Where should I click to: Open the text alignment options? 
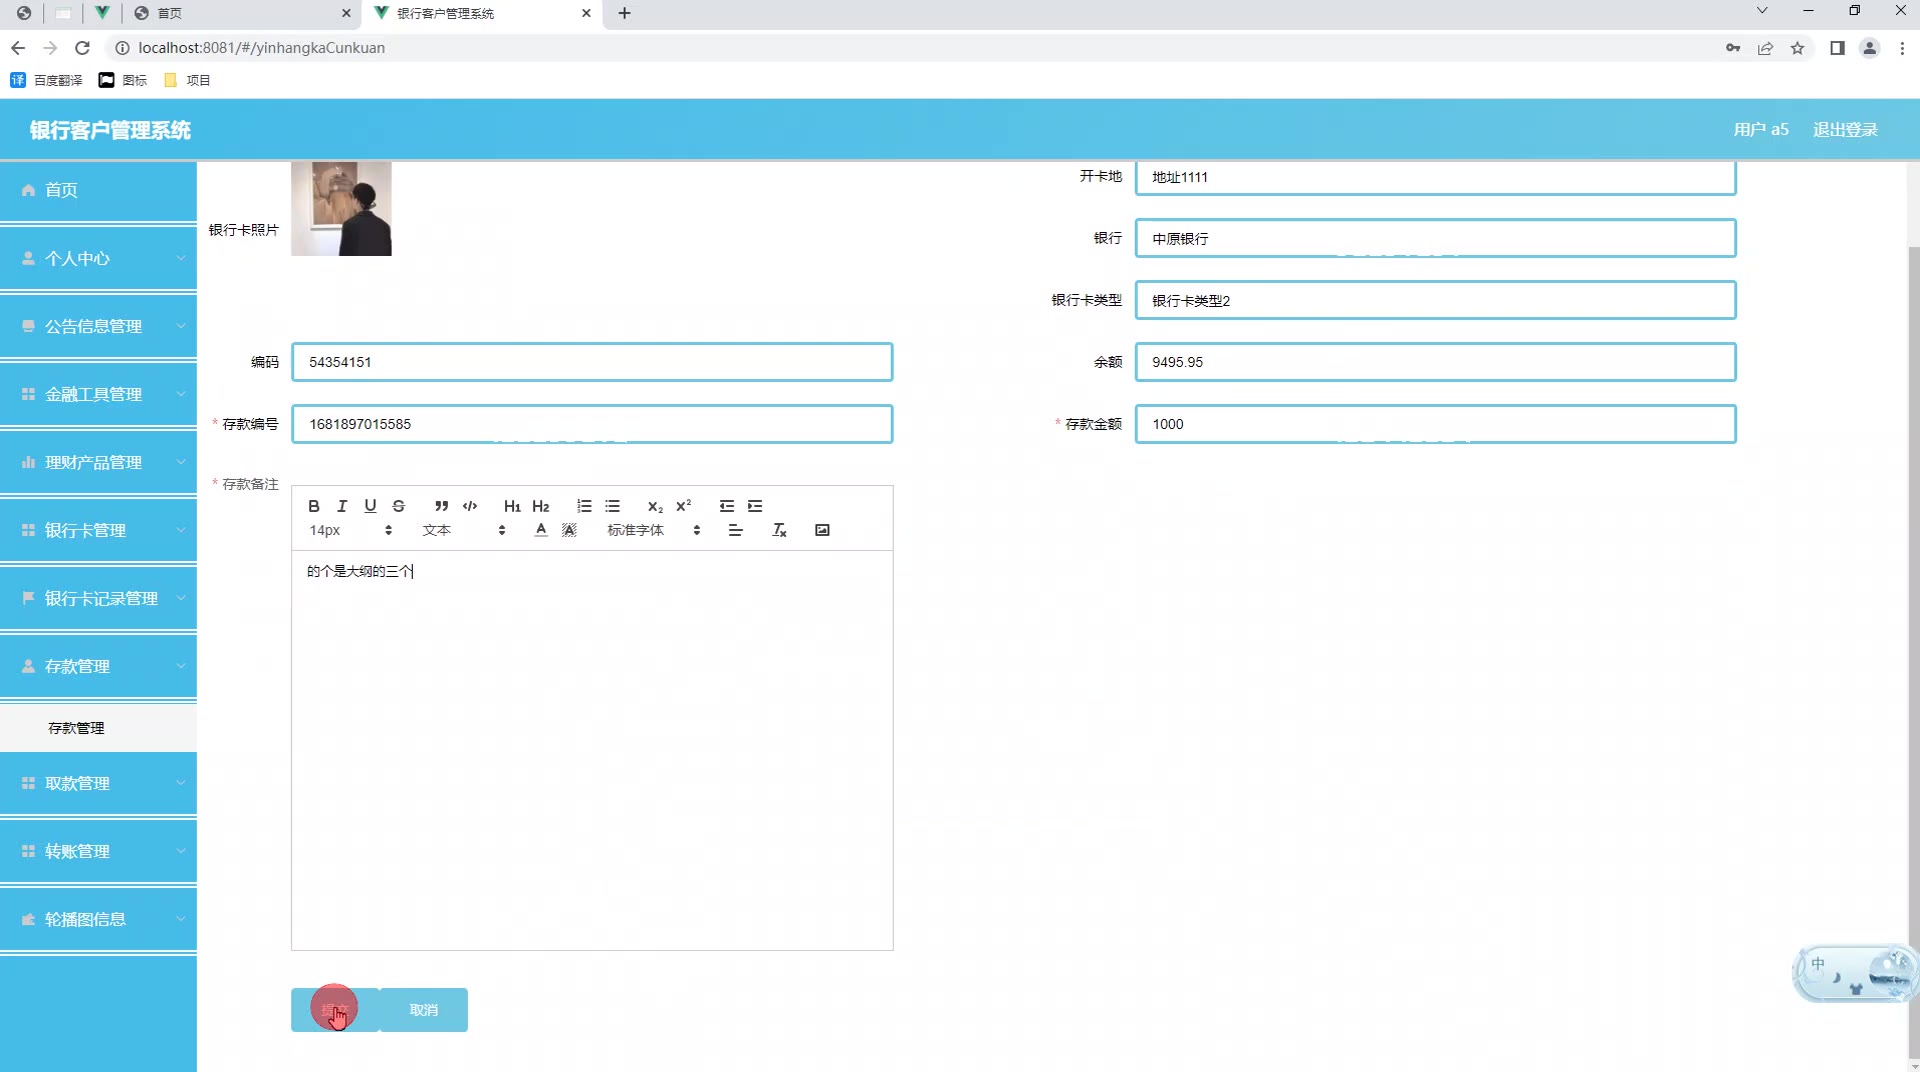pos(736,530)
